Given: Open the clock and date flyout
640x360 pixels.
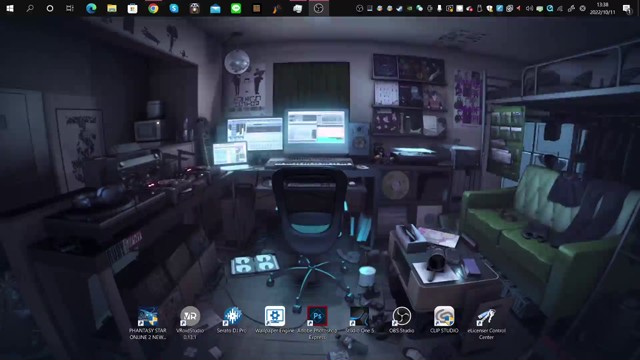Looking at the screenshot, I should tap(602, 9).
